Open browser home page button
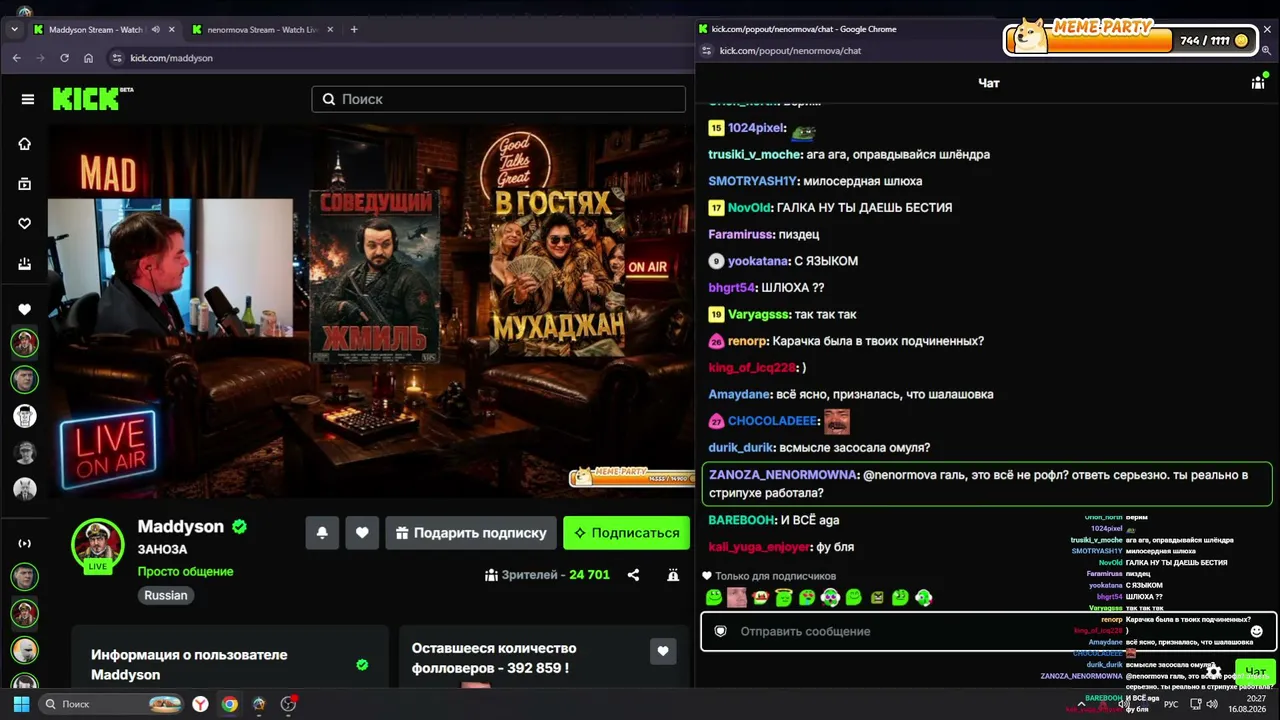Screen dimensions: 1280x720 (x=88, y=58)
